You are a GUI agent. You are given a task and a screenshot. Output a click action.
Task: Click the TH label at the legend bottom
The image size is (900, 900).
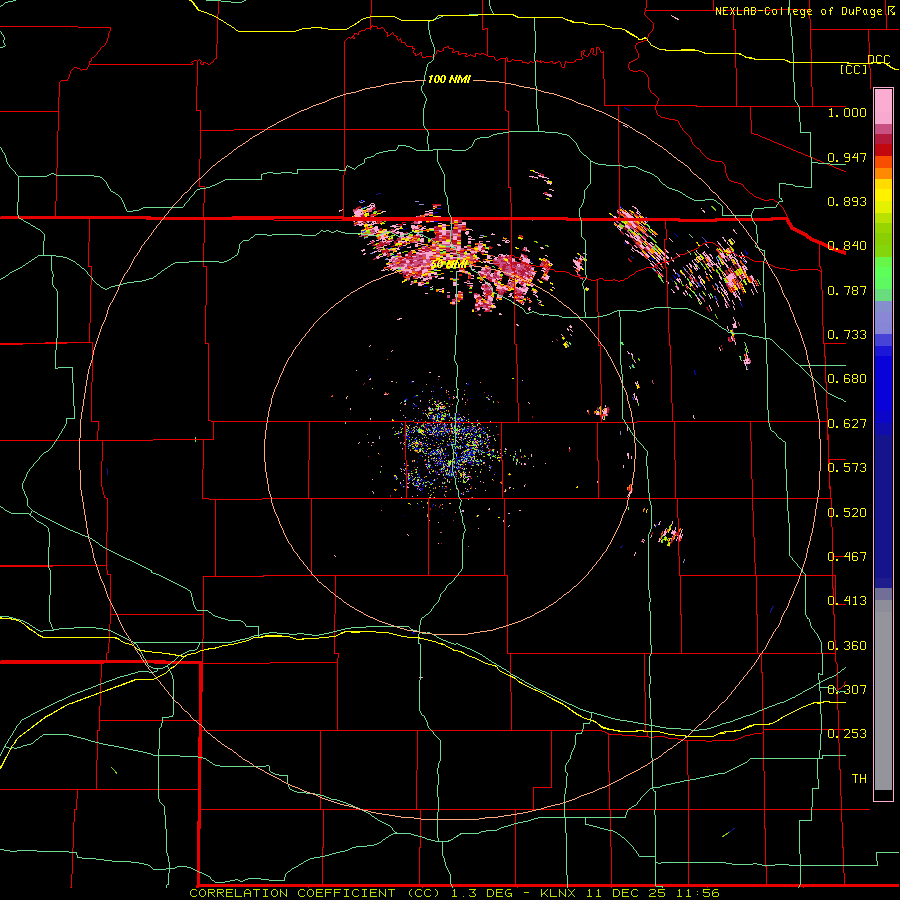(x=859, y=778)
